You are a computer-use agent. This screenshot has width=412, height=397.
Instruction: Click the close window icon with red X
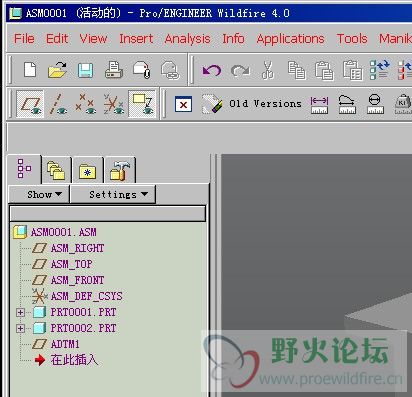click(x=183, y=104)
